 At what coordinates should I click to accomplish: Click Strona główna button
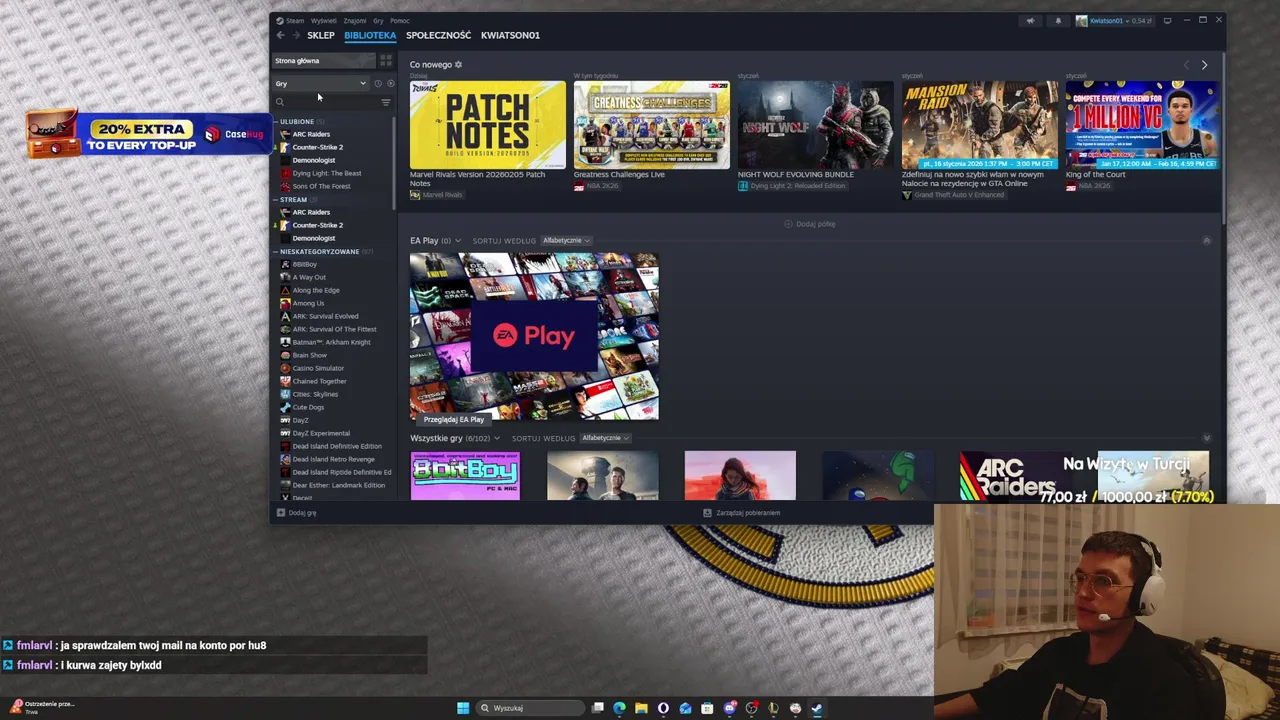[x=324, y=61]
